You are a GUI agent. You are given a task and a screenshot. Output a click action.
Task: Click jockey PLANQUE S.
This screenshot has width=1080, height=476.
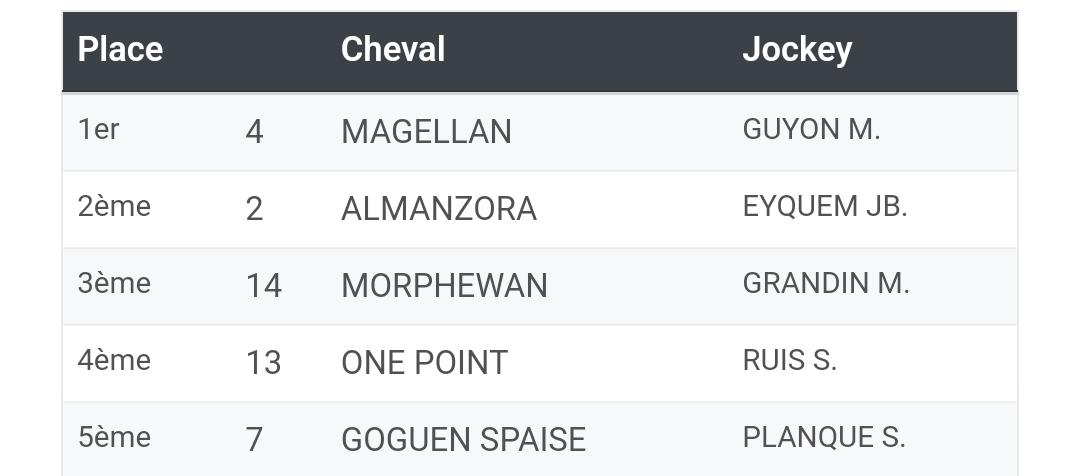(x=824, y=437)
